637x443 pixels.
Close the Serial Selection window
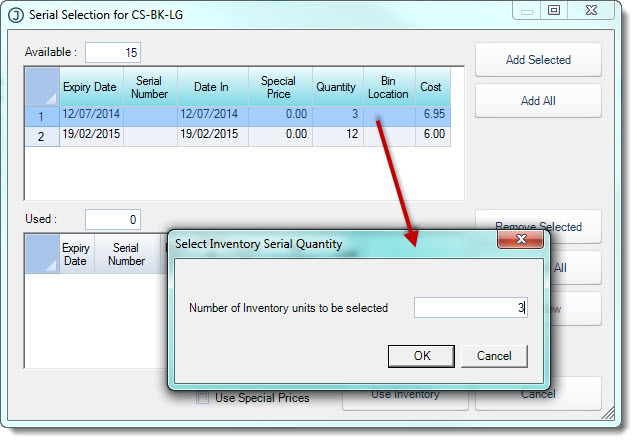click(x=591, y=10)
